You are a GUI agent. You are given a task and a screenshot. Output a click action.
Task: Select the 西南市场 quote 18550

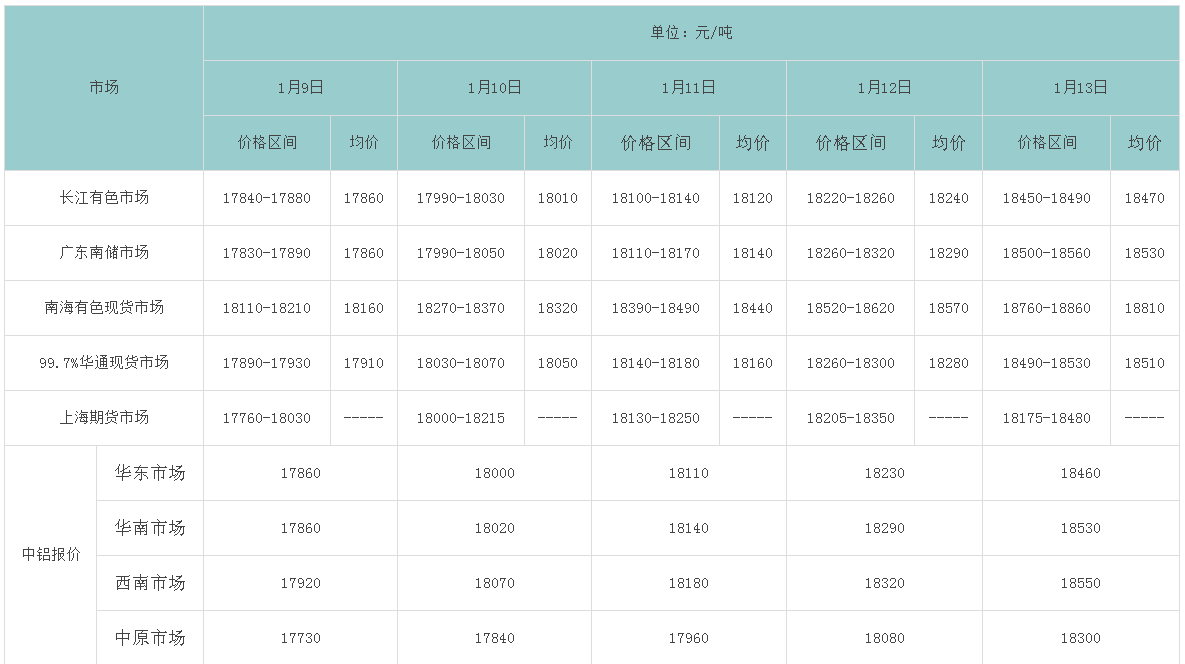point(1080,584)
